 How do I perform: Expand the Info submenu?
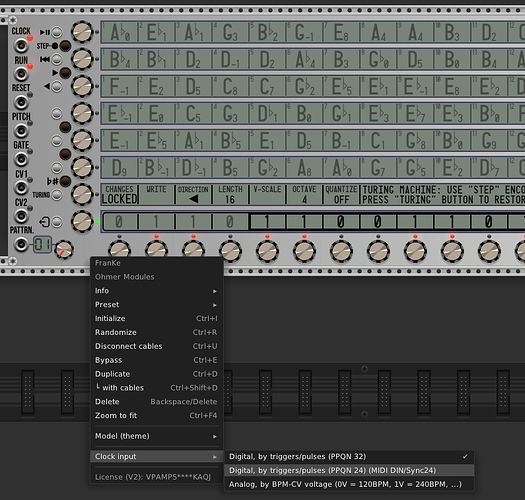click(156, 291)
